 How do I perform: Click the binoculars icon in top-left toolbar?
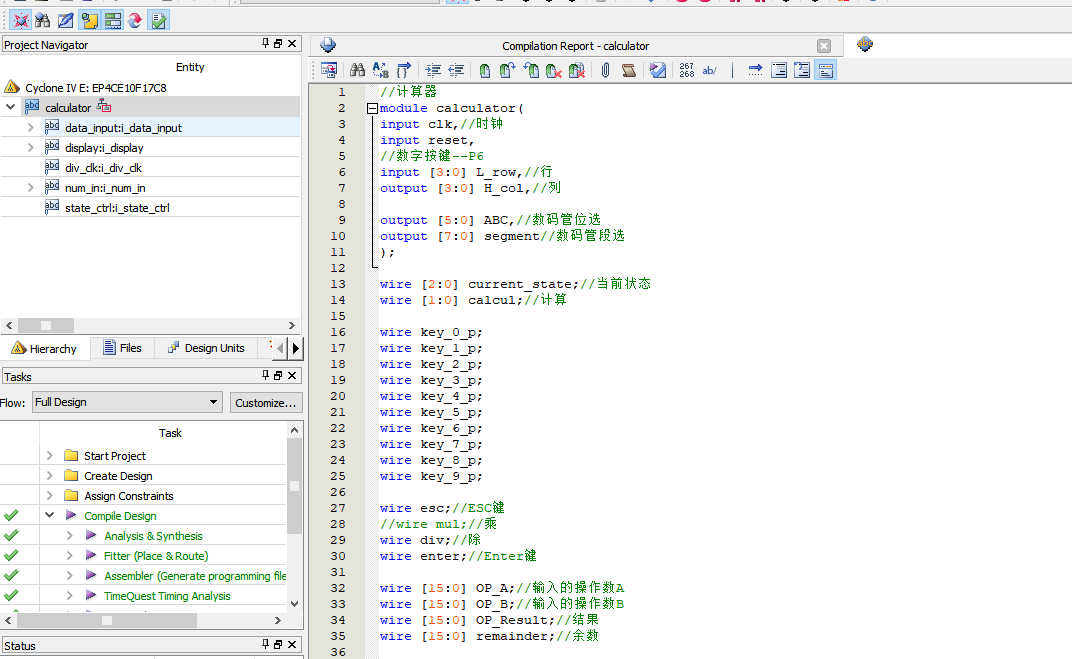42,21
